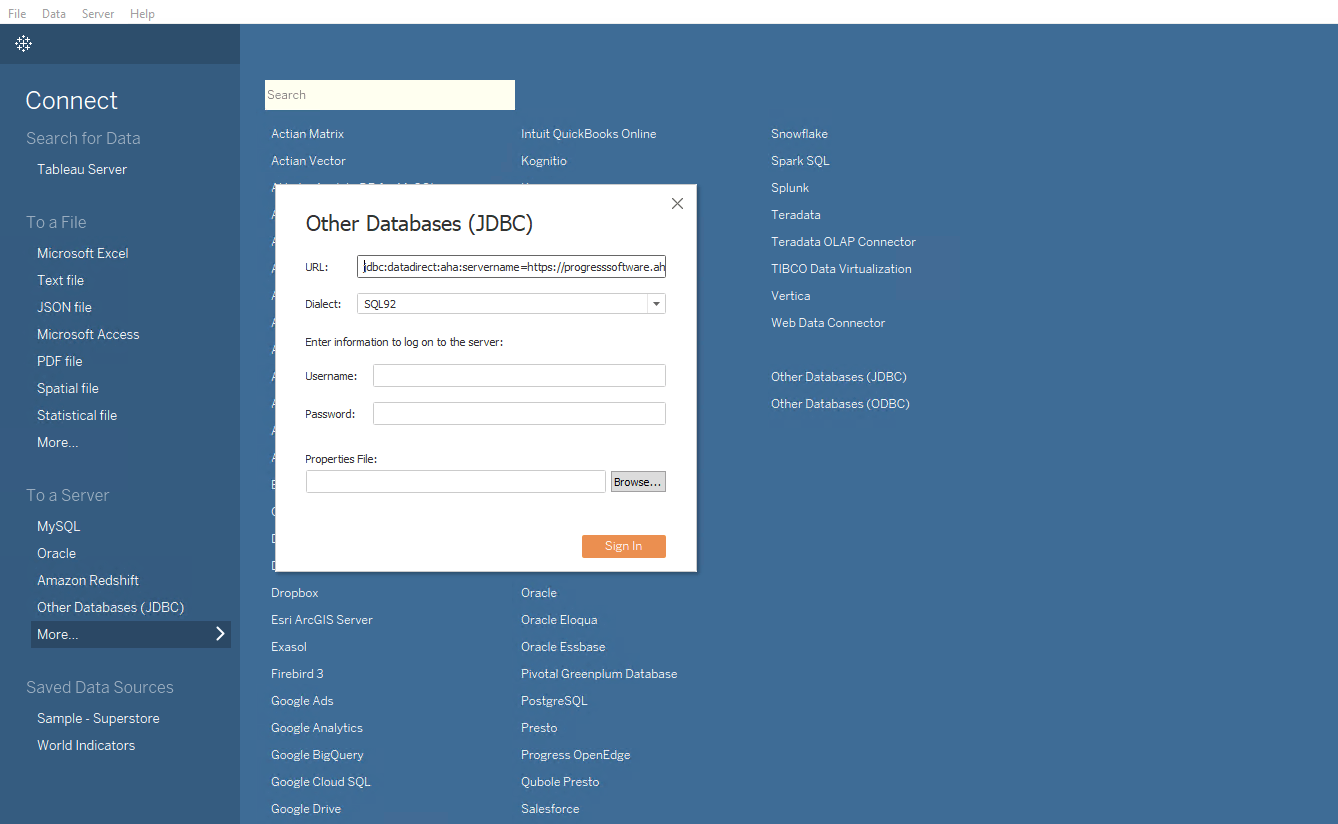Select Google Analytics connector
The image size is (1338, 824).
[317, 728]
